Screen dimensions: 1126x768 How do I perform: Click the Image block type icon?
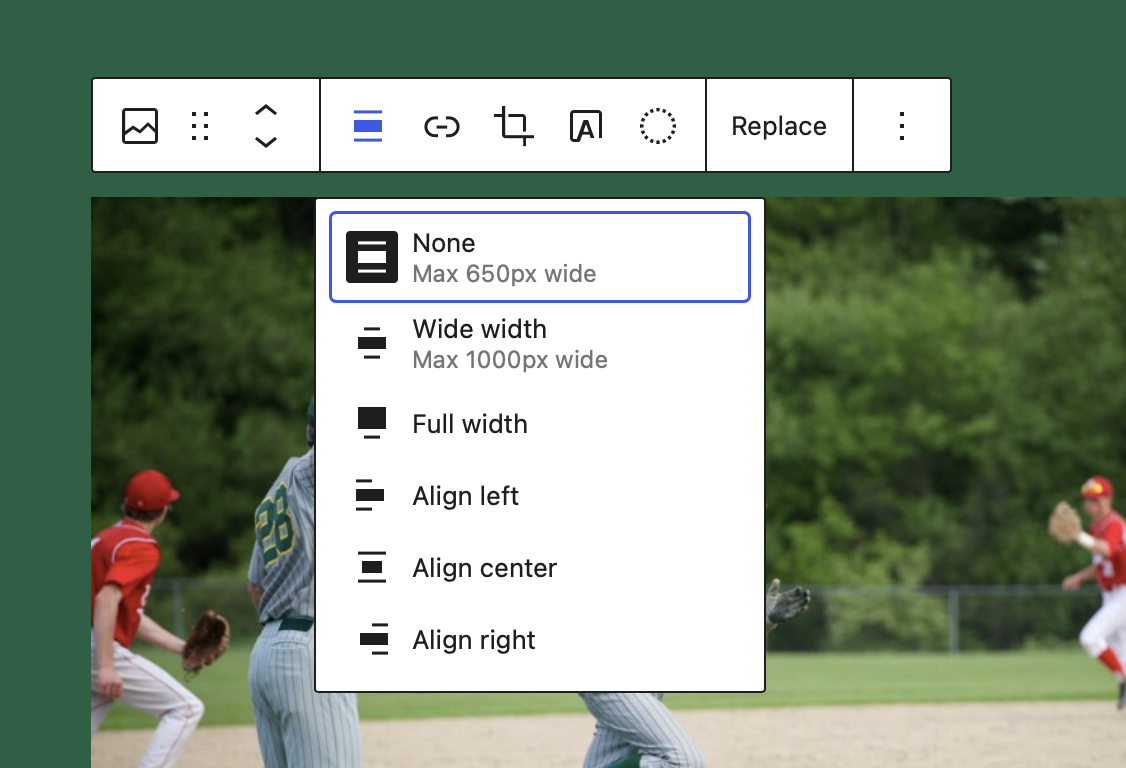tap(140, 125)
